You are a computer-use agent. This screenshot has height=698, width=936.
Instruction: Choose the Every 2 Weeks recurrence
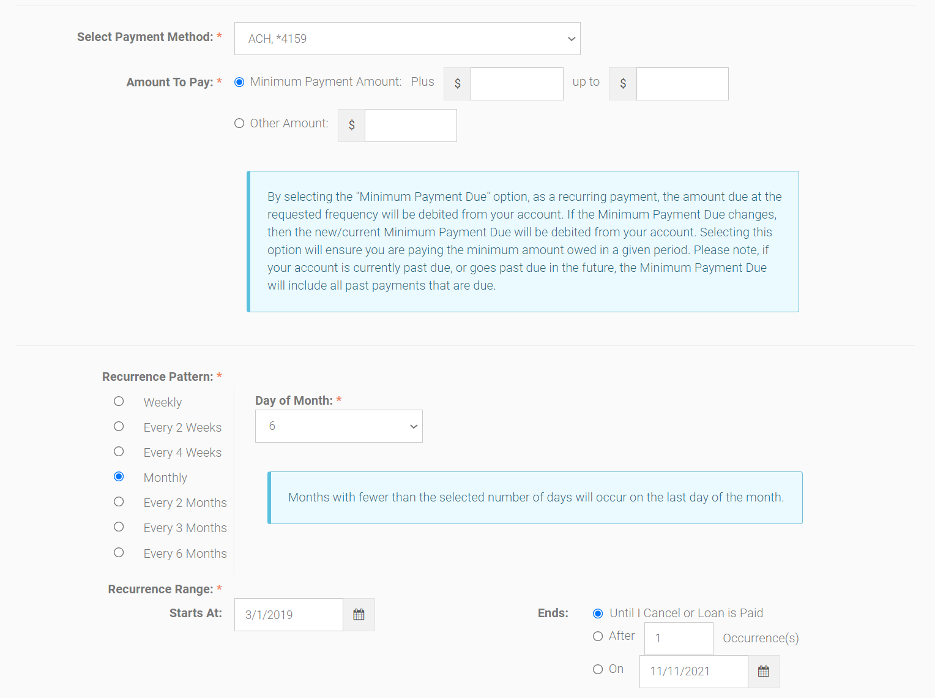(119, 427)
